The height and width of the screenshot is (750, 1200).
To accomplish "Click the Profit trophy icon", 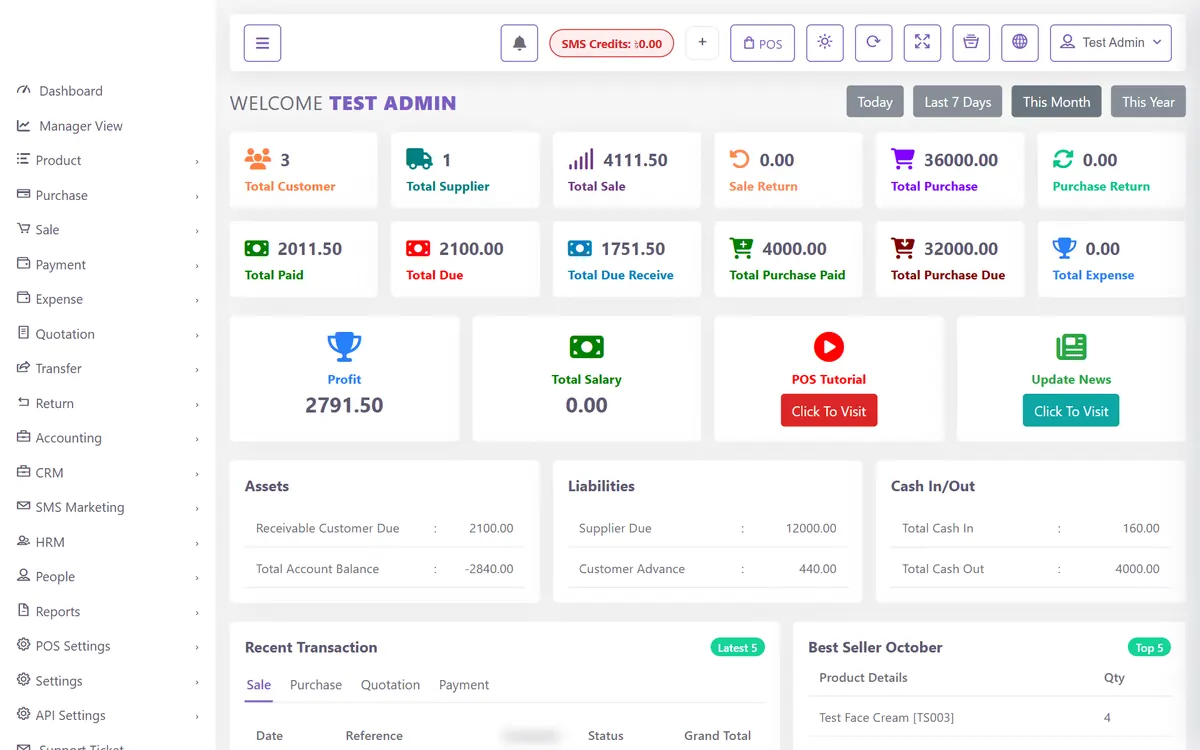I will point(344,347).
